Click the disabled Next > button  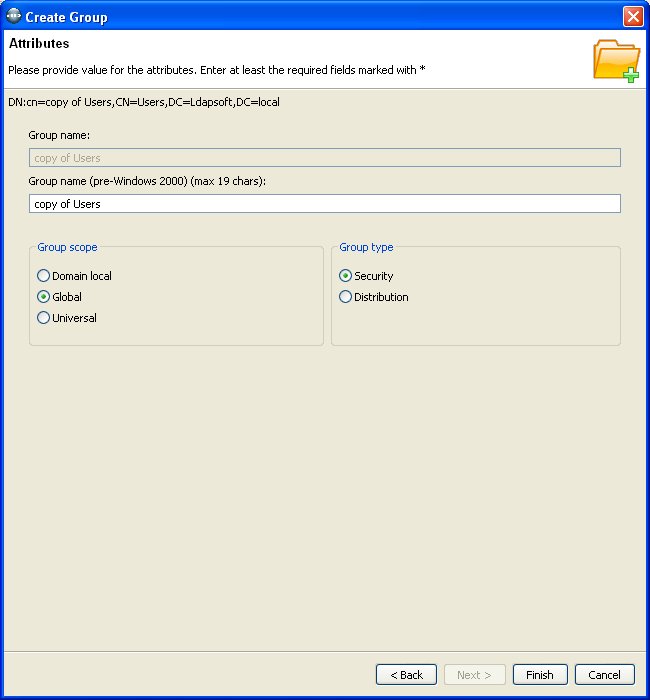[x=474, y=675]
